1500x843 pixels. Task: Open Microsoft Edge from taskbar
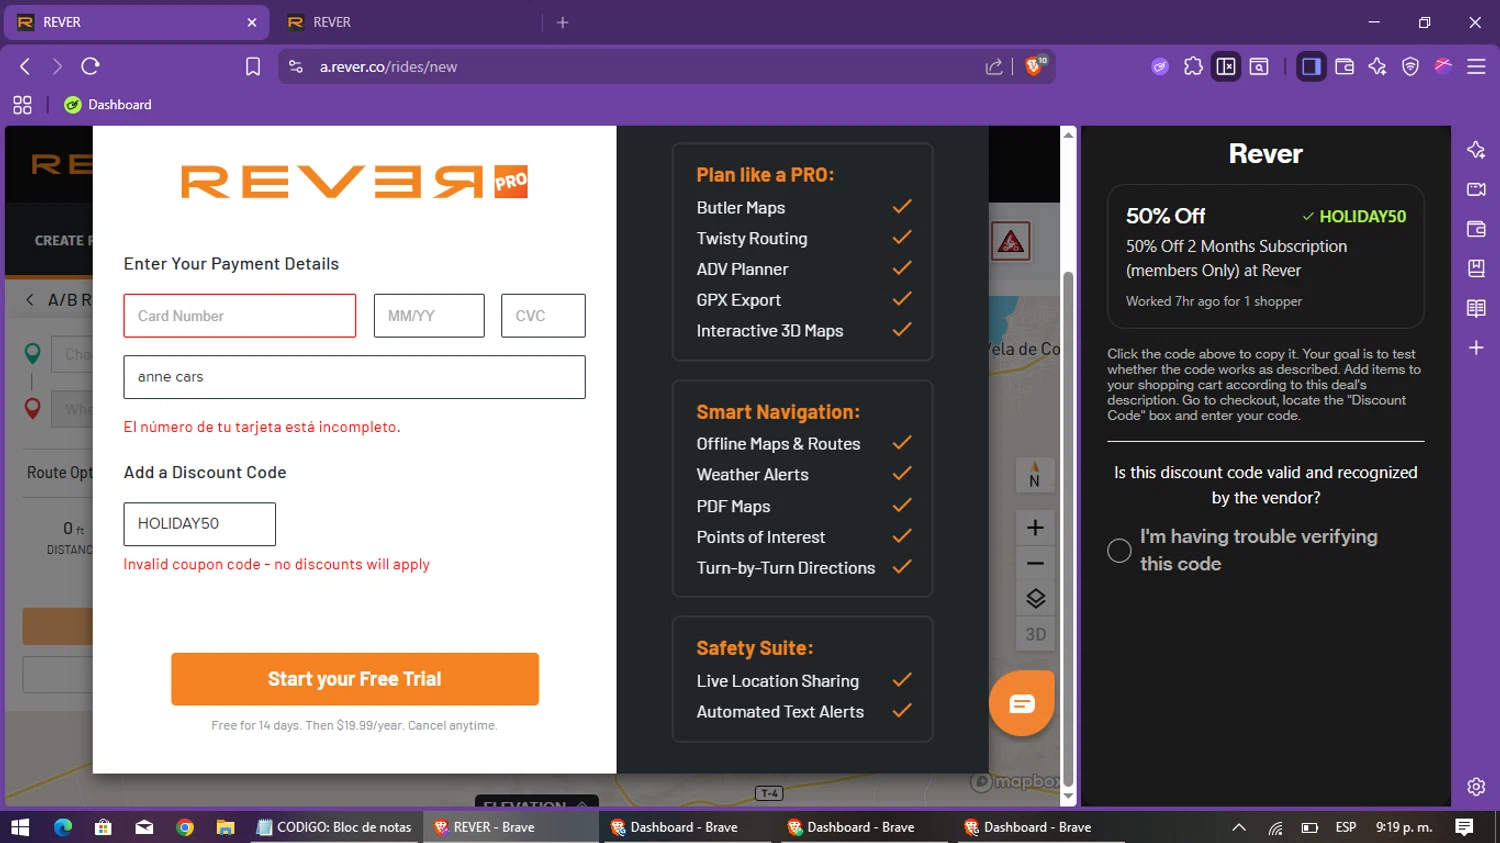pyautogui.click(x=63, y=827)
